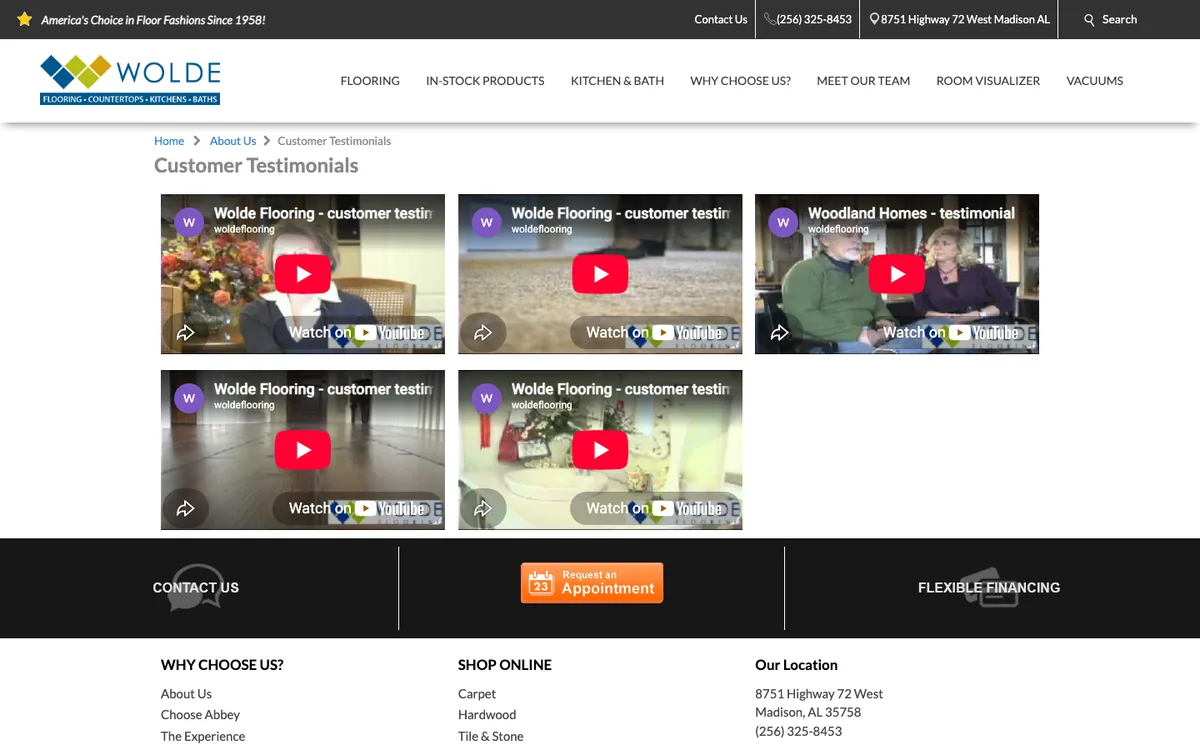Click the Search text in top bar
Viewport: 1200px width, 750px height.
pos(1119,19)
